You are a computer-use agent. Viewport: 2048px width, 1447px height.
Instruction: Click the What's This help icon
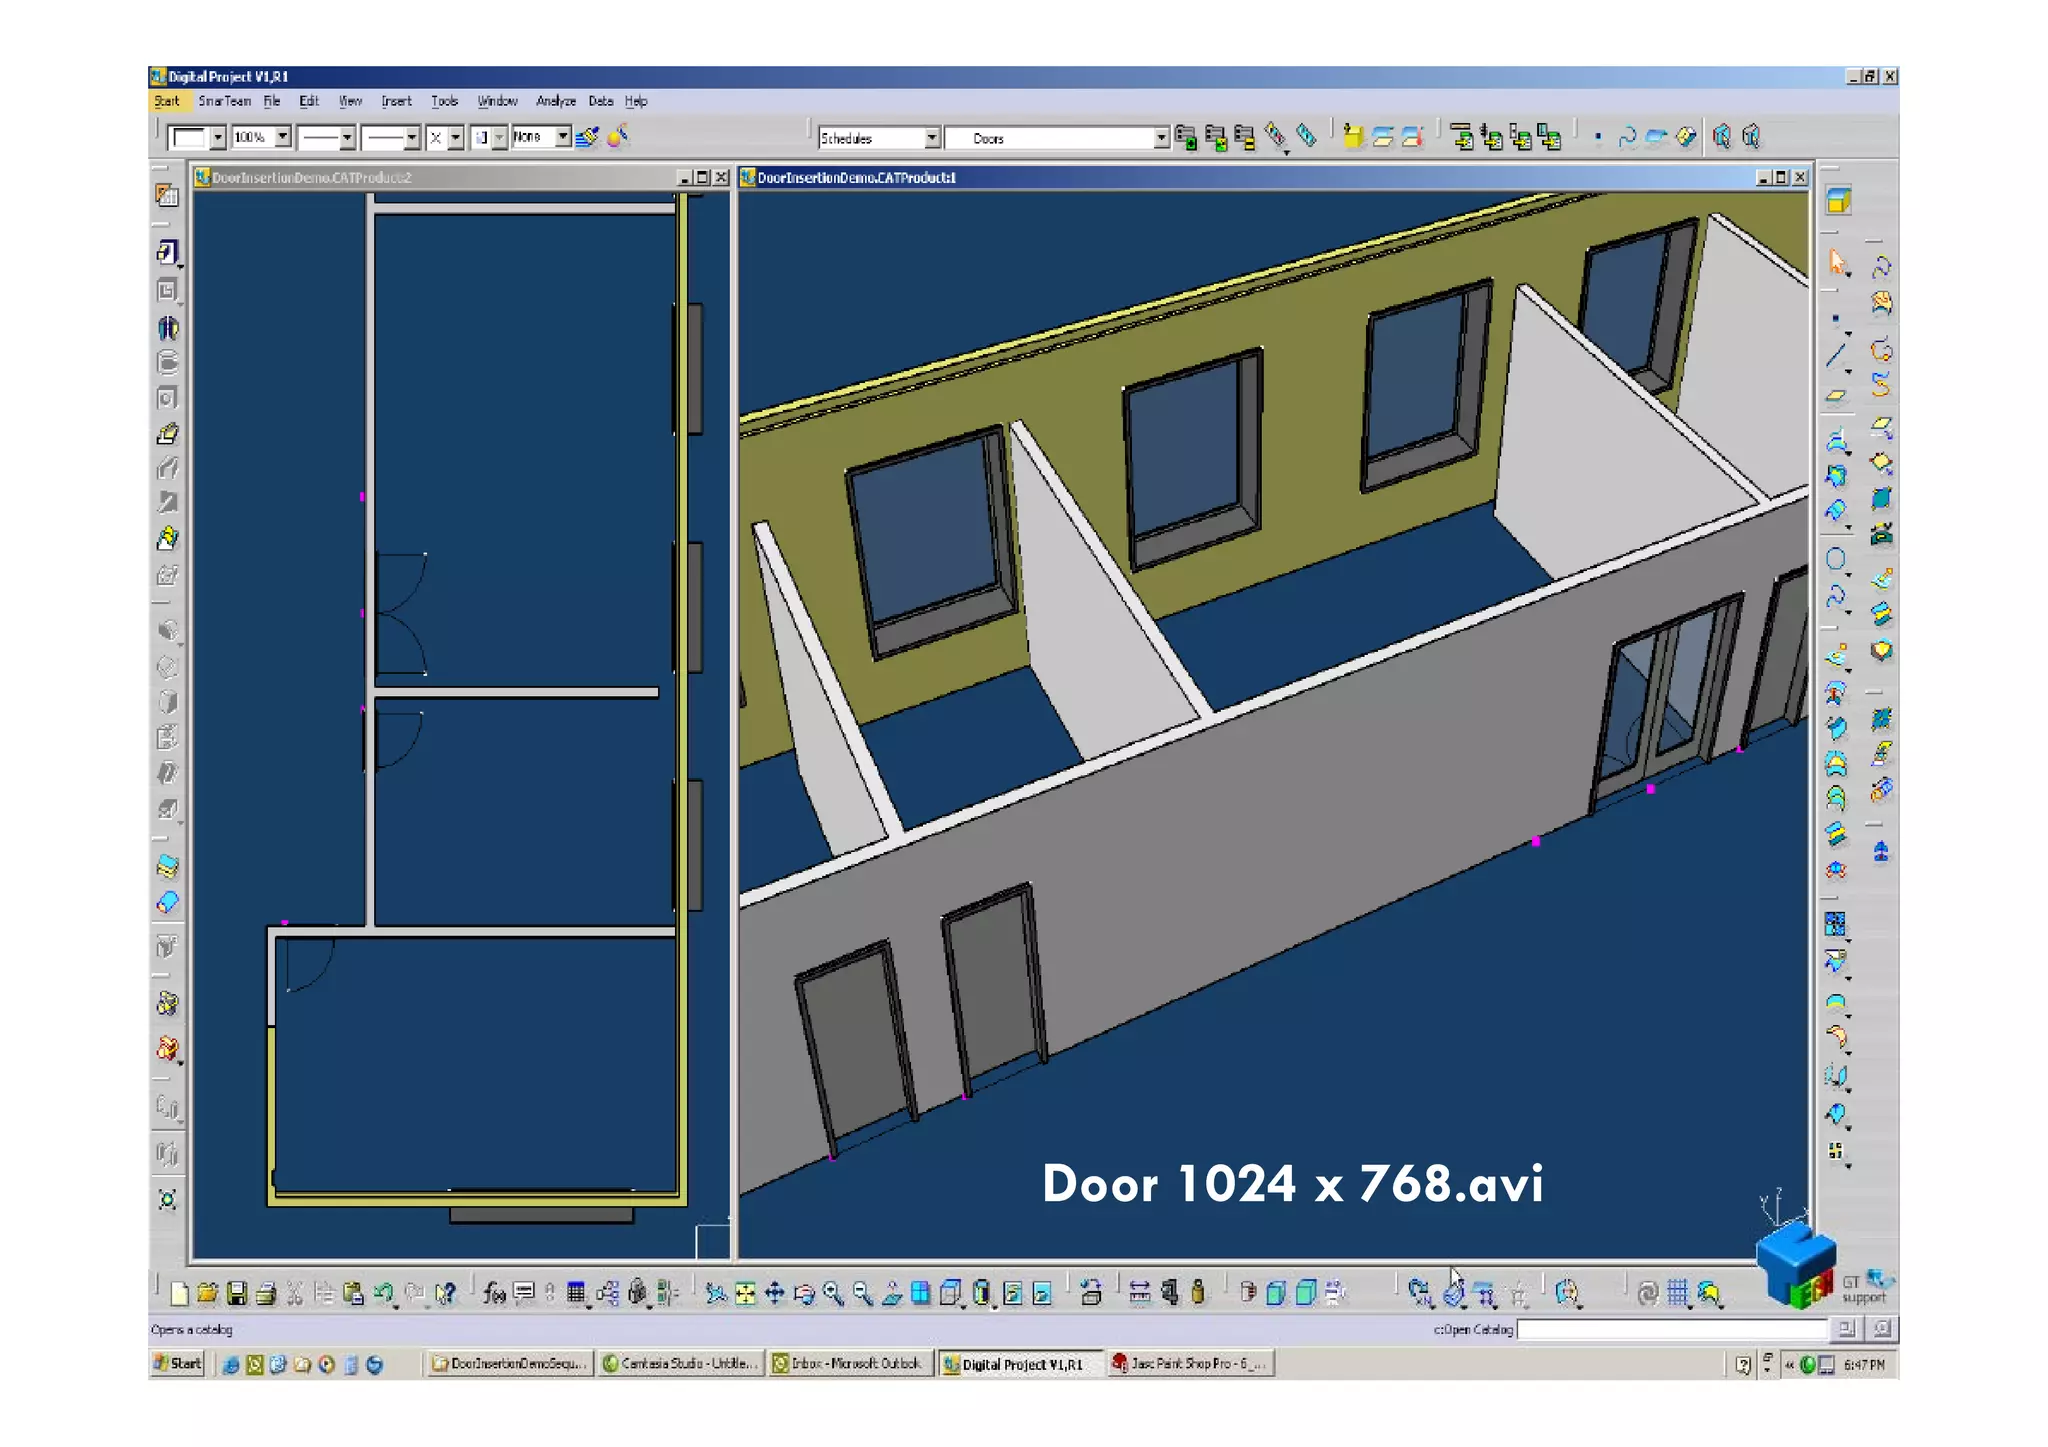click(446, 1294)
